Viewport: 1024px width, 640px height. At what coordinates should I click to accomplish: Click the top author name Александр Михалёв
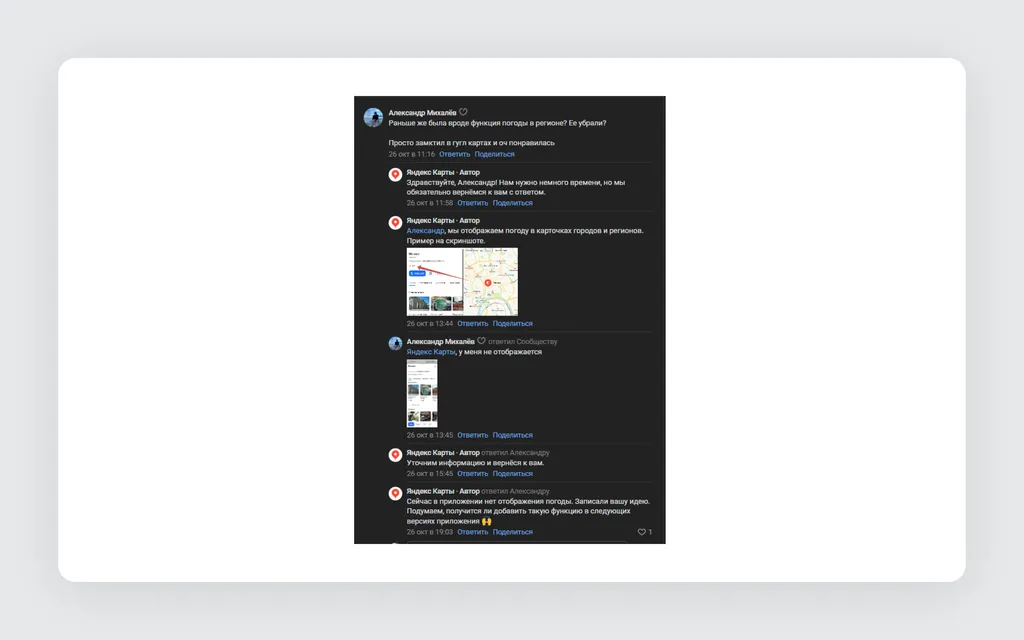click(x=423, y=112)
